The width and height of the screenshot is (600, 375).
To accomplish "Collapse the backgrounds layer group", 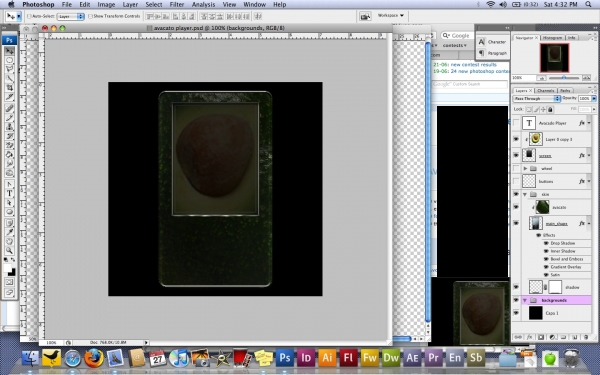I will [x=525, y=300].
